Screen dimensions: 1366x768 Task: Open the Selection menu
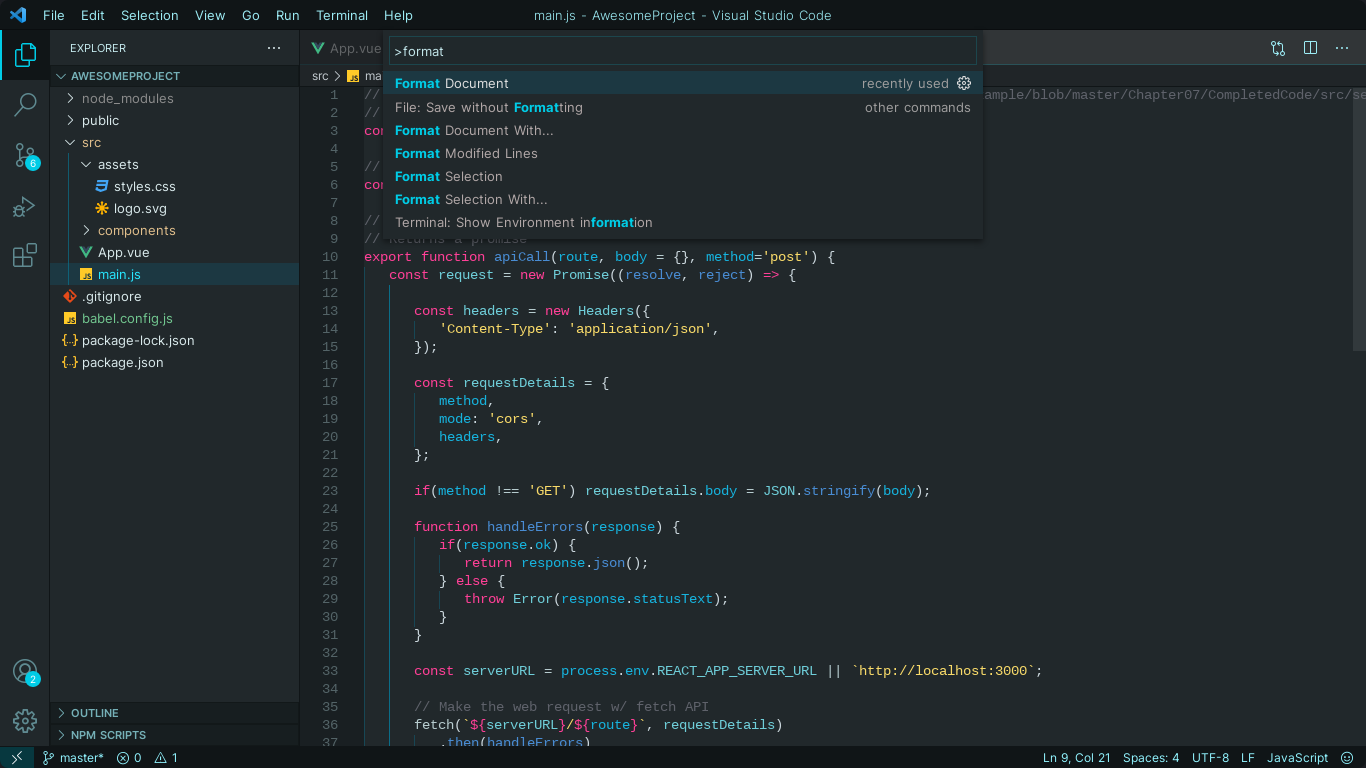150,15
